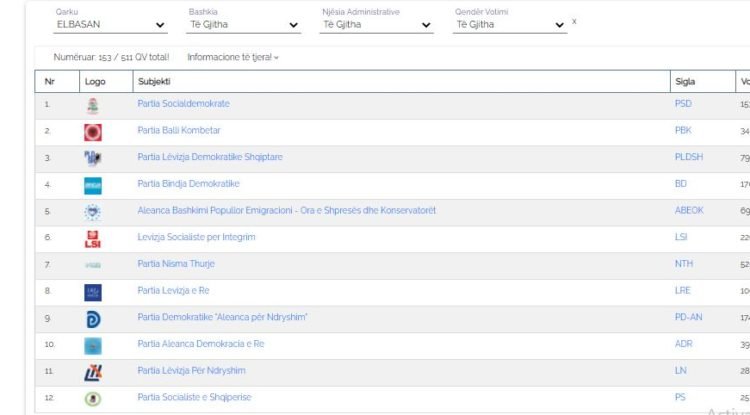Click the ABEOK sigla link
This screenshot has width=750, height=415.
[689, 211]
